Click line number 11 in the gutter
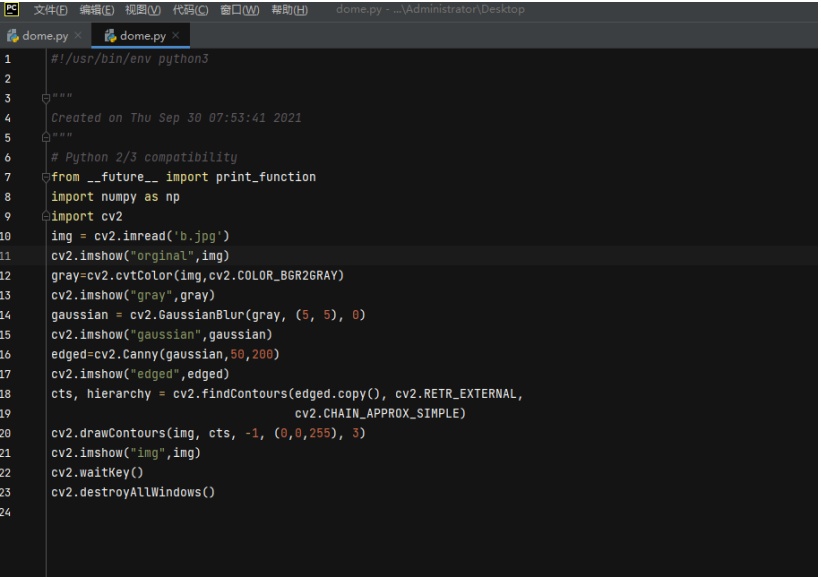The image size is (821, 580). 7,256
